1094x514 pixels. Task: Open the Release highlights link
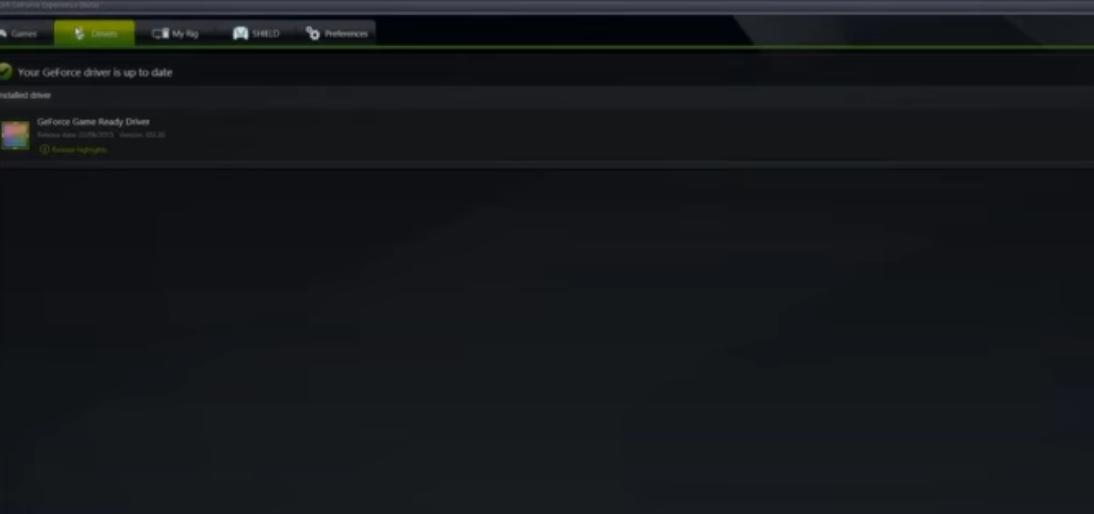coord(79,150)
